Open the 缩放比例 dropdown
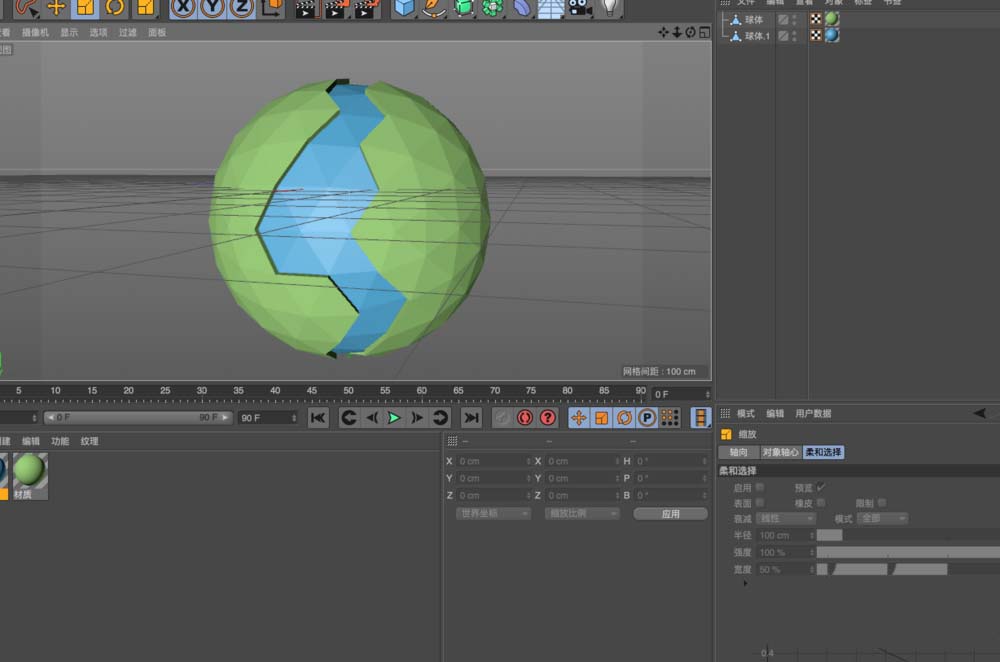The width and height of the screenshot is (1000, 662). [582, 513]
